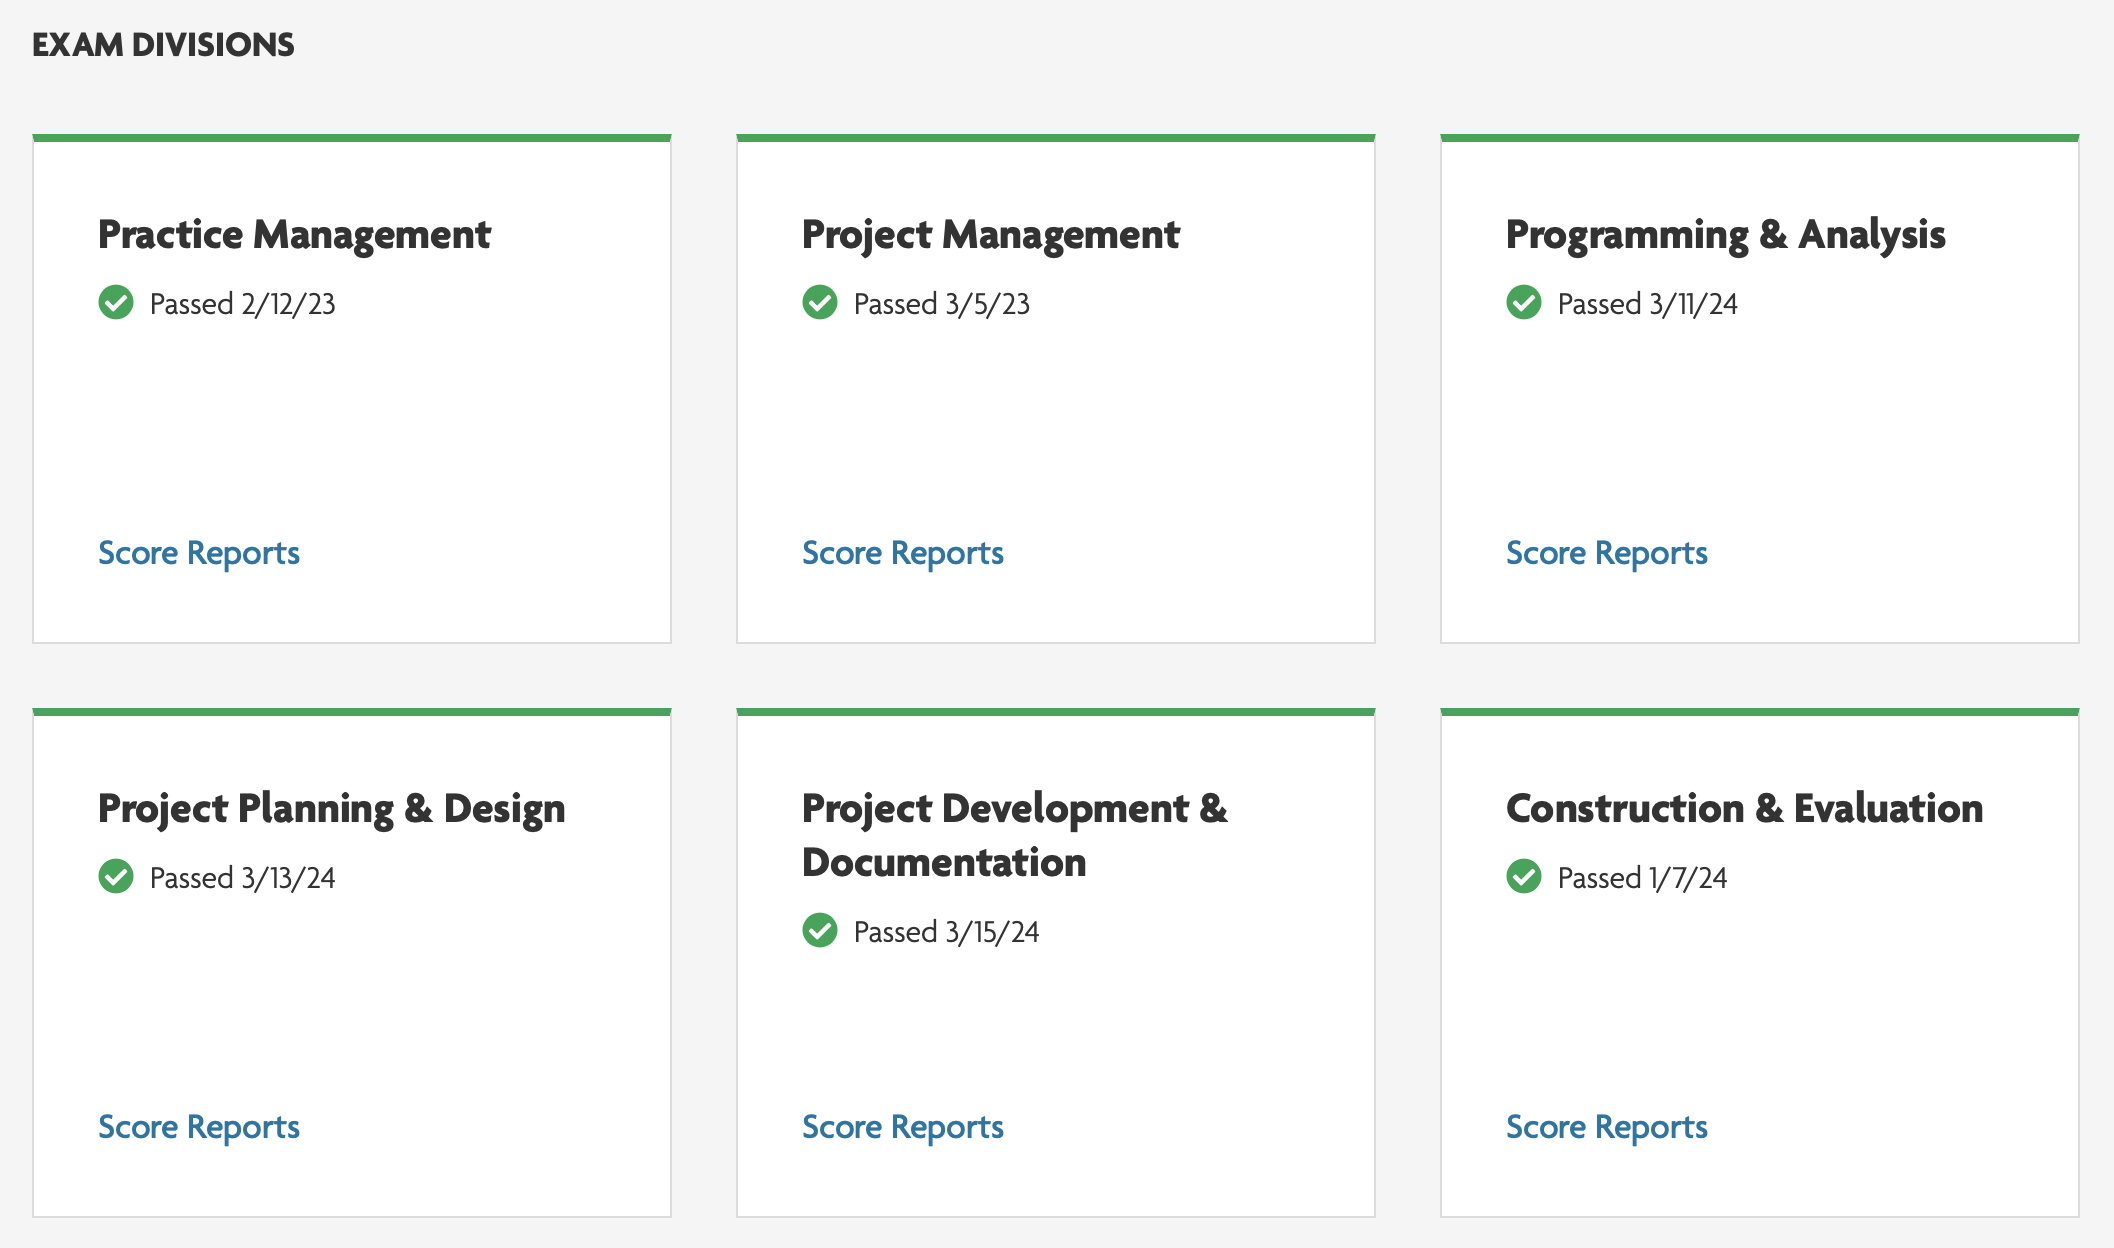
Task: Select the Programming & Analysis heading
Action: pos(1725,235)
